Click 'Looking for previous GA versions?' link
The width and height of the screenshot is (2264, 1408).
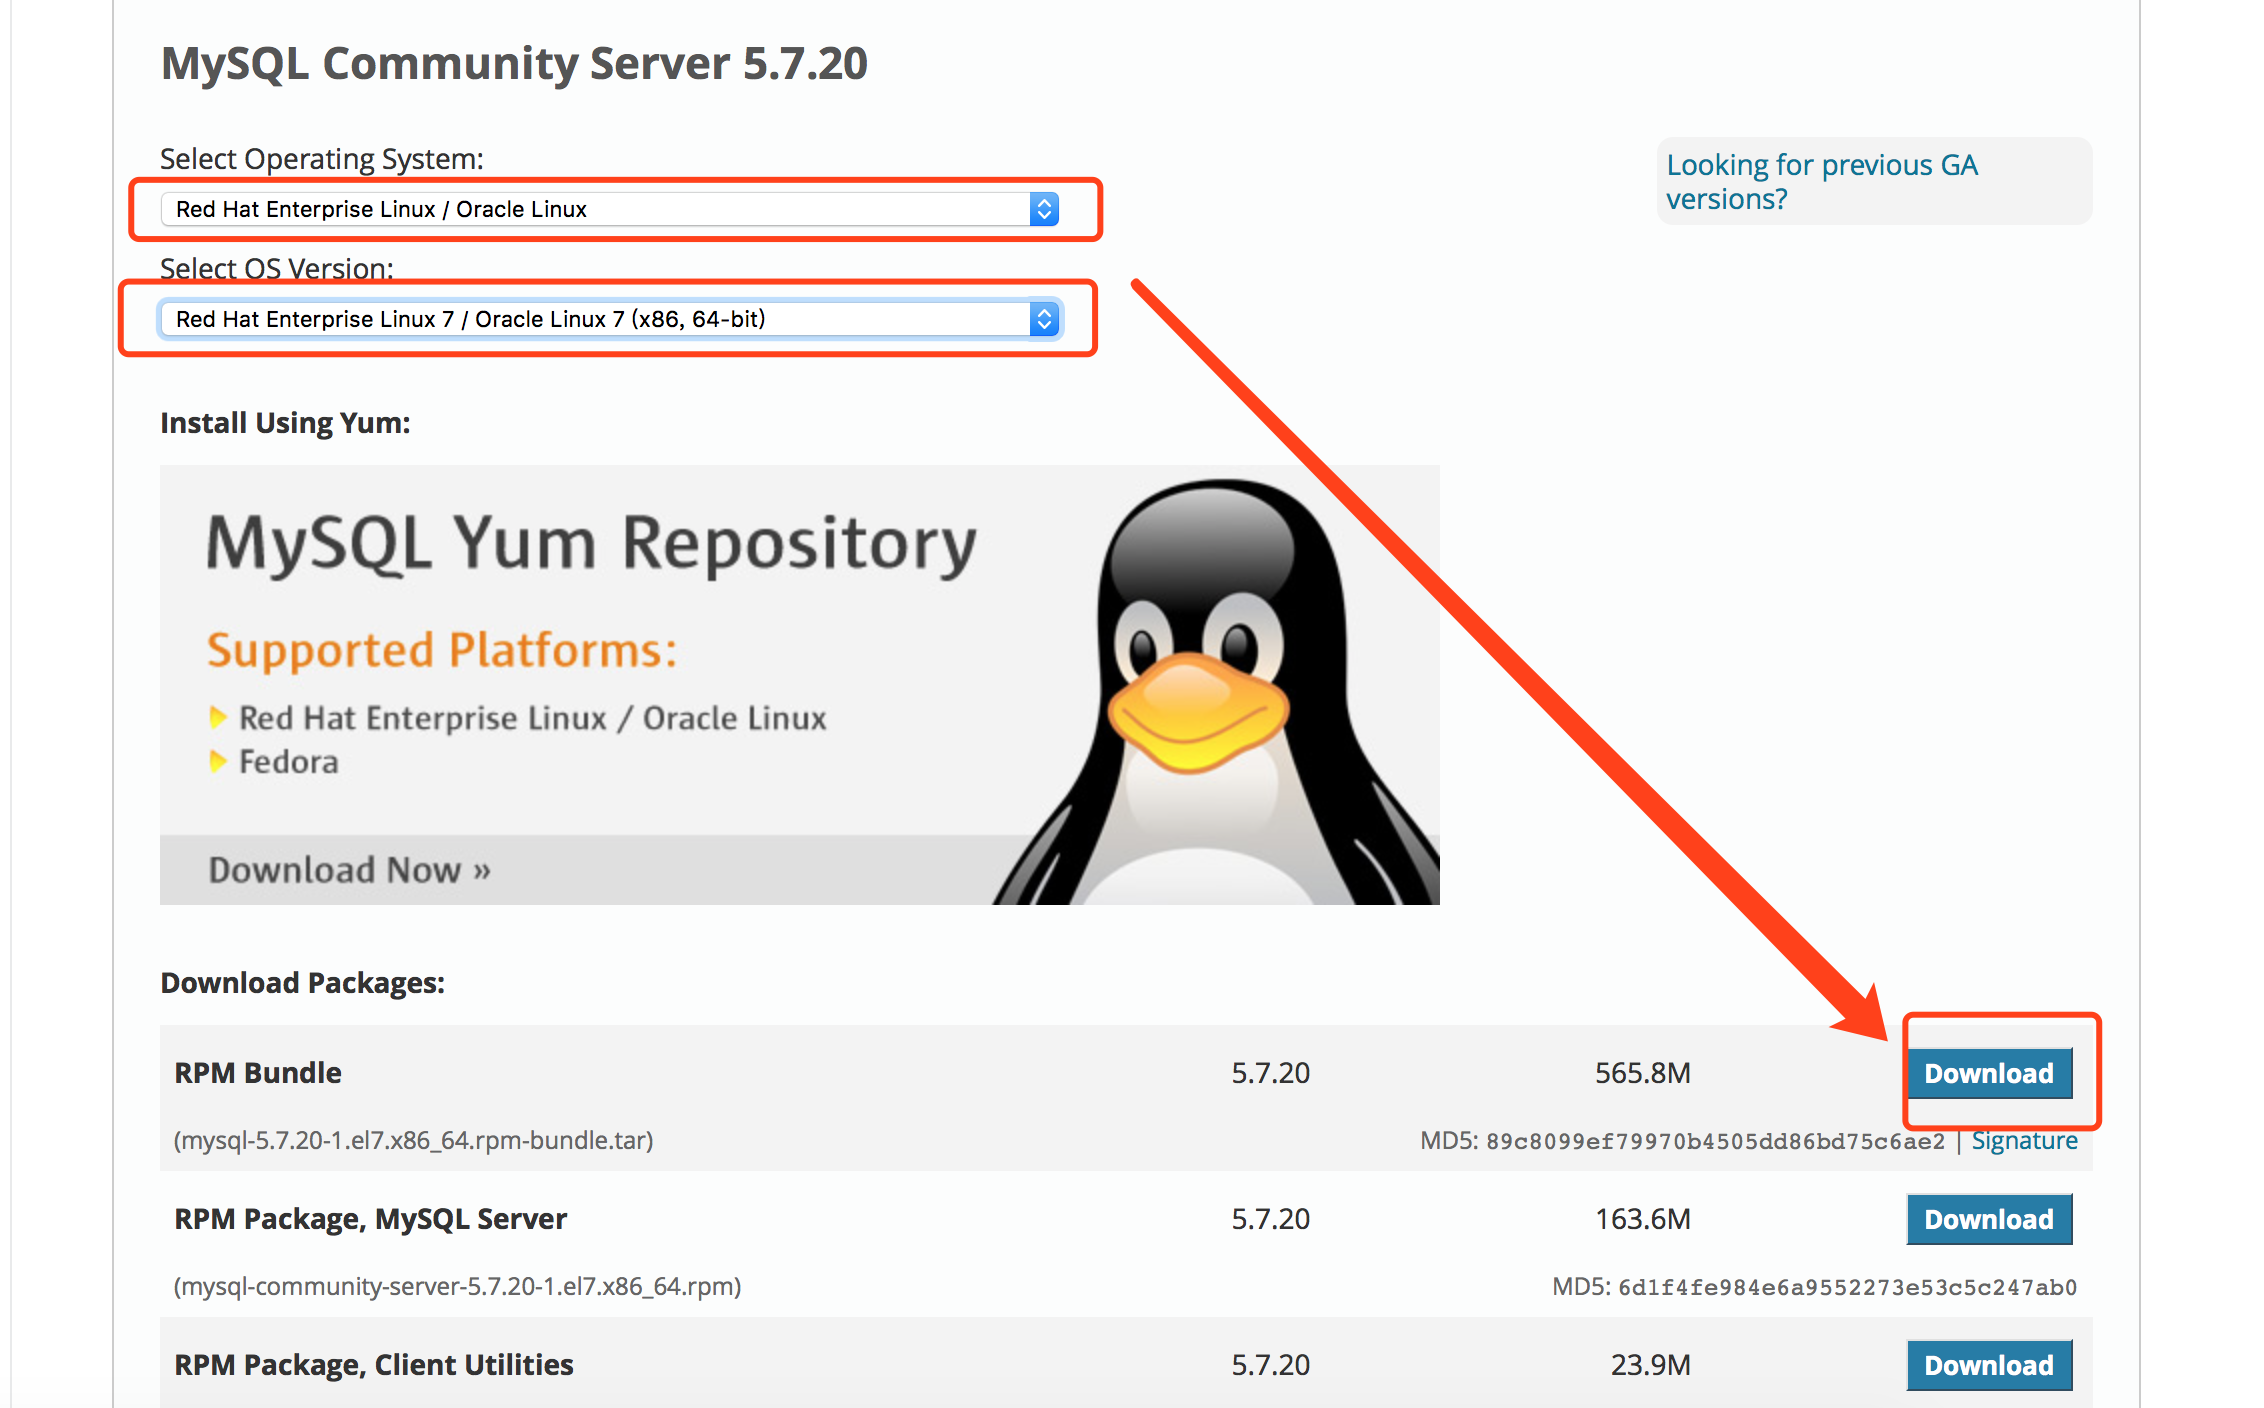(x=1821, y=182)
